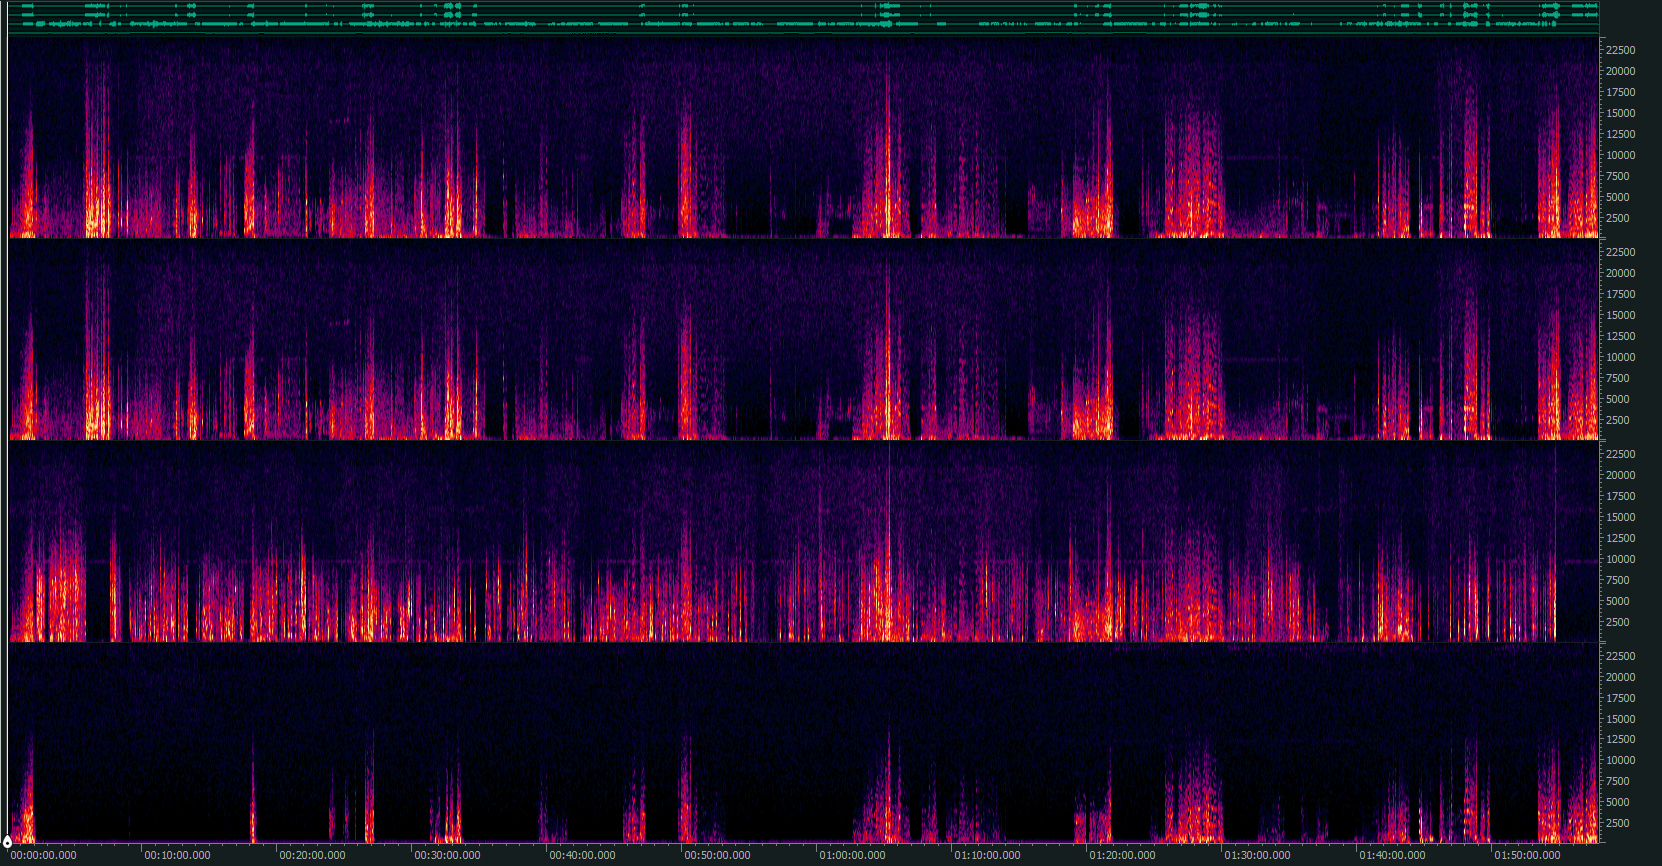Click the 20000 frequency label of third channel

tap(1620, 475)
